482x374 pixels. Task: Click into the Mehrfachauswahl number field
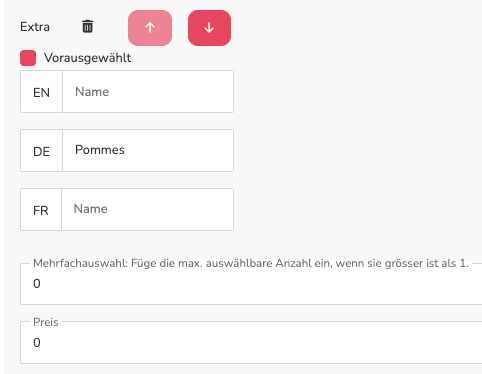pos(251,284)
